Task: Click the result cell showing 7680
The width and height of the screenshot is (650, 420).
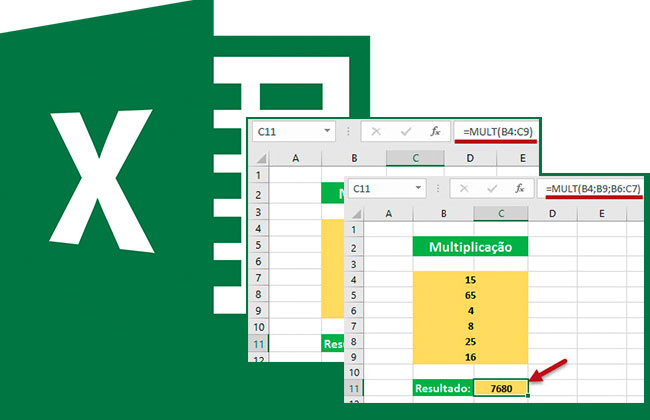Action: click(501, 388)
